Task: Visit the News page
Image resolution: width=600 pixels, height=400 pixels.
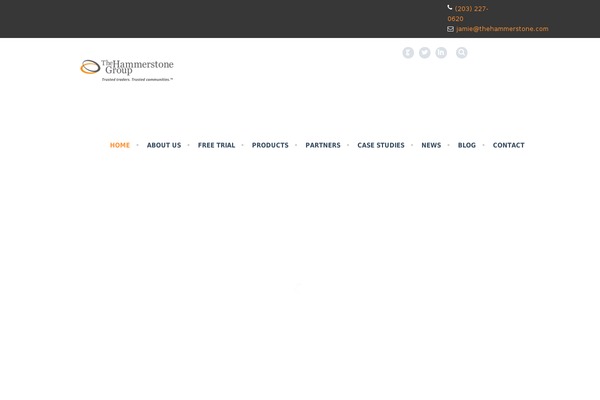Action: [x=431, y=145]
